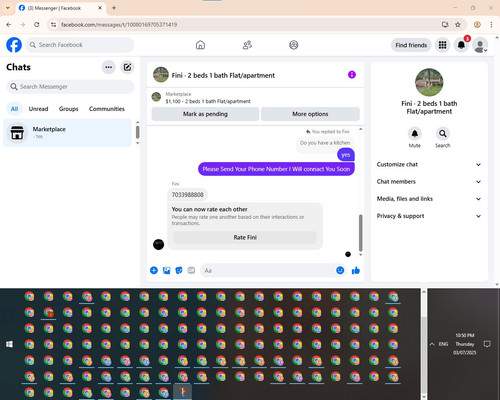Open the account avatar menu
This screenshot has height=400, width=500.
(x=480, y=45)
